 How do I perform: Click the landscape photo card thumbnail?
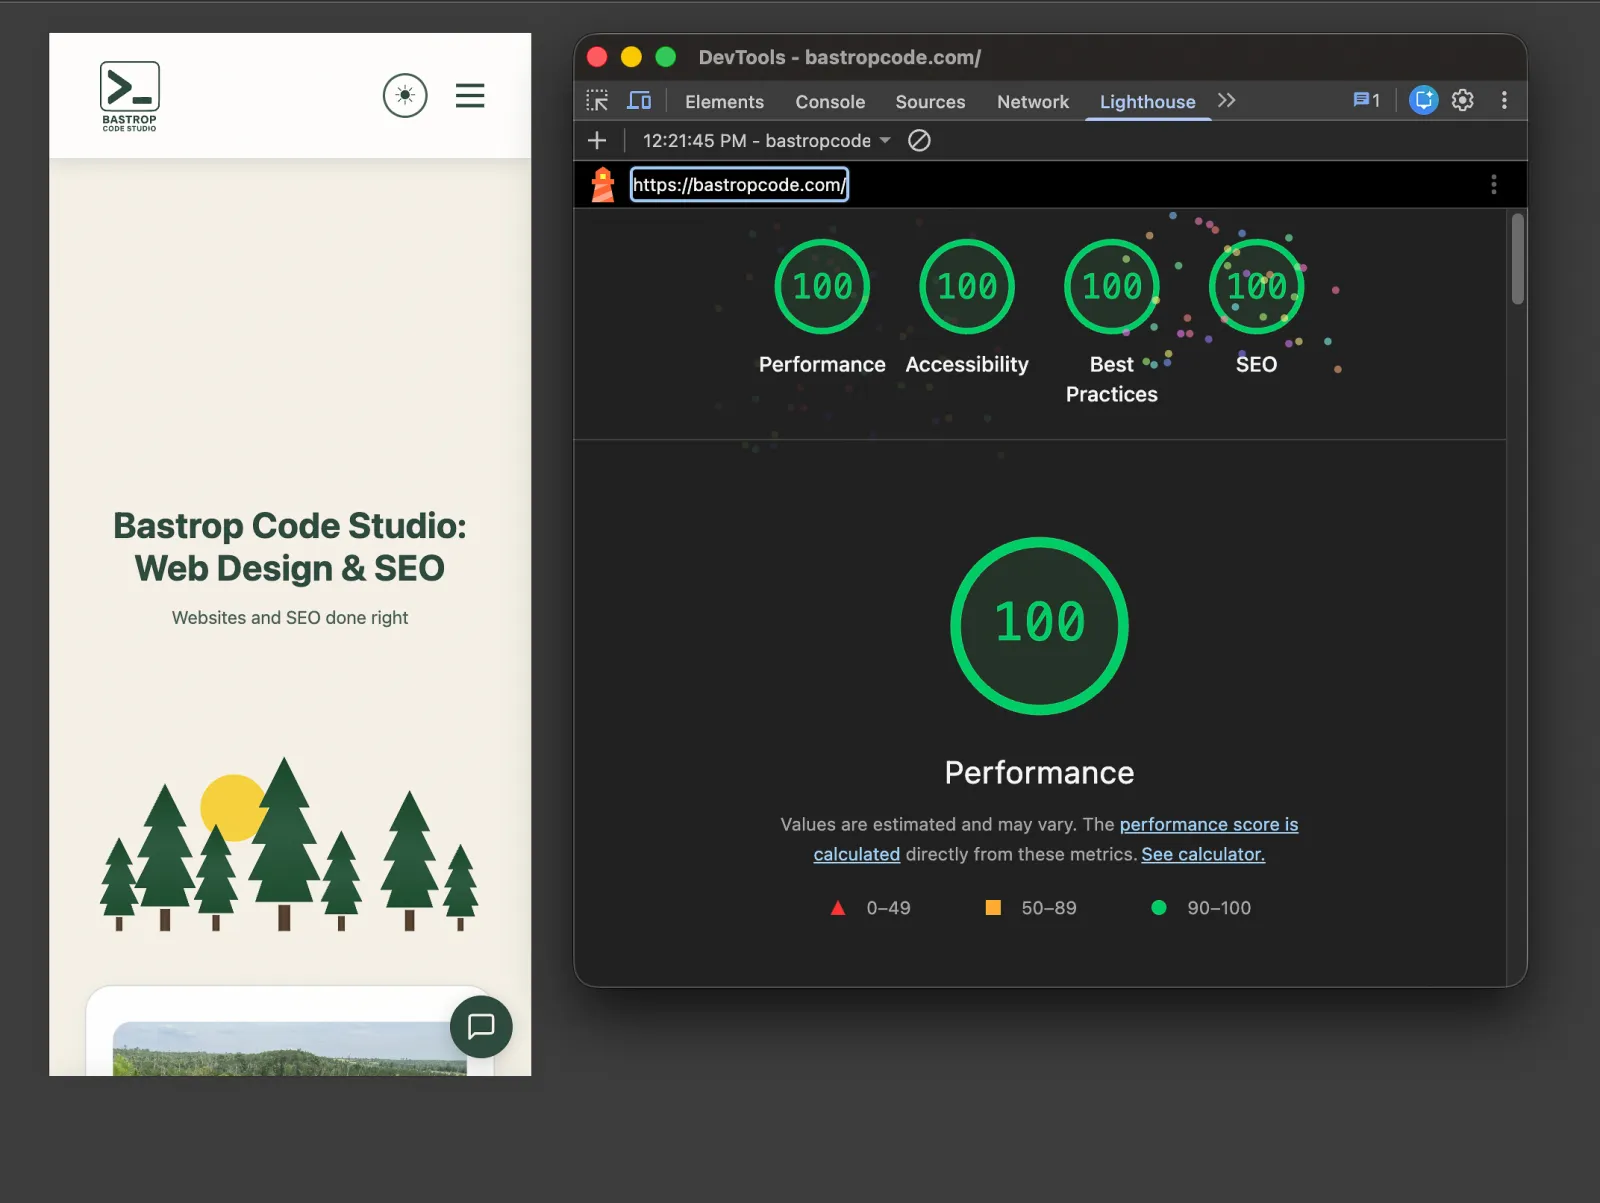click(x=290, y=1048)
